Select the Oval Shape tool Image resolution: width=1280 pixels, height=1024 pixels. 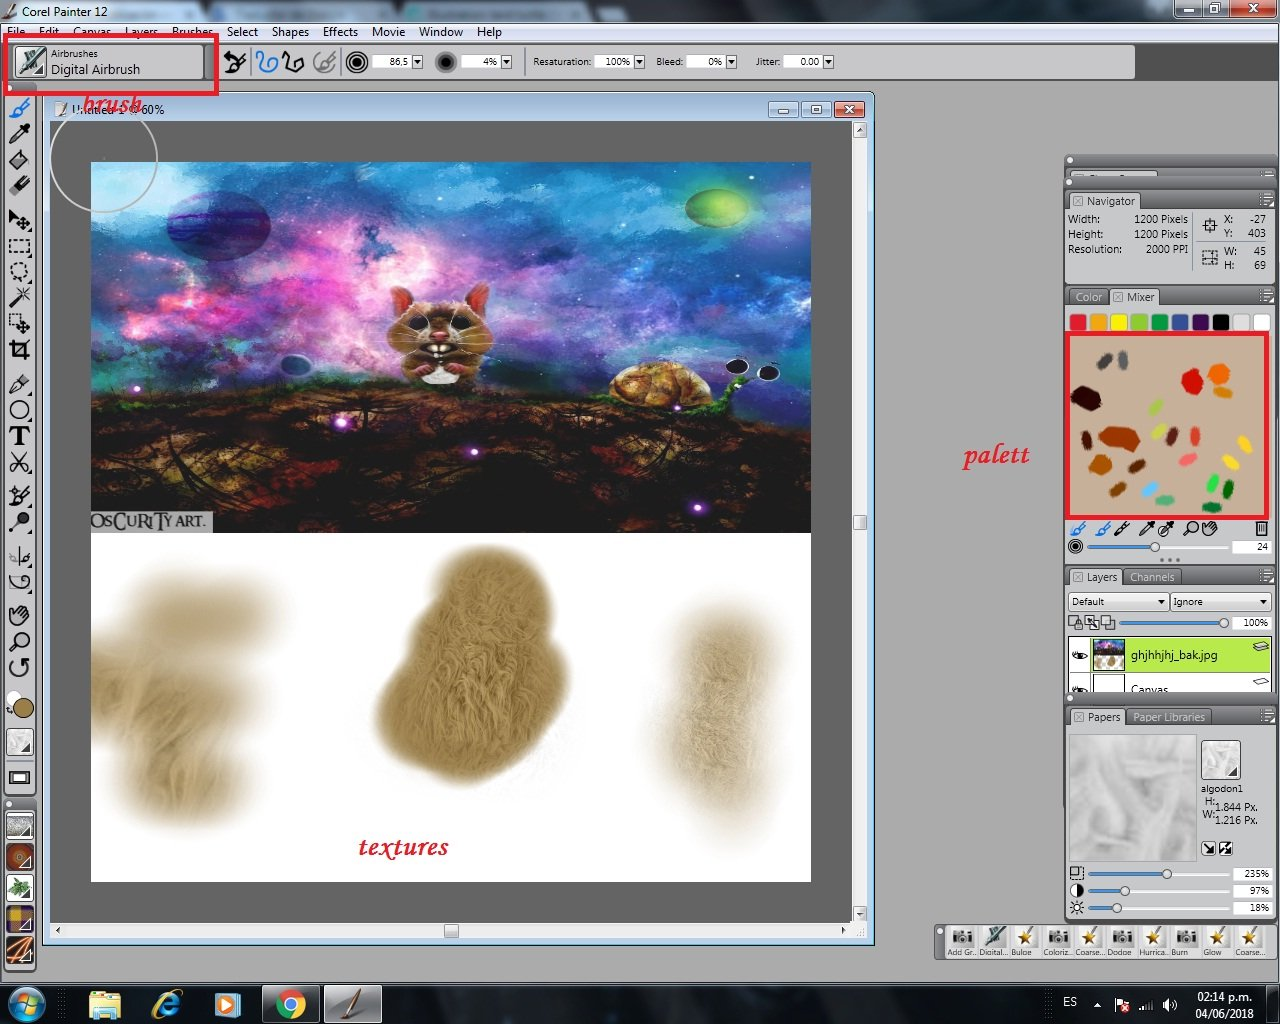point(20,410)
